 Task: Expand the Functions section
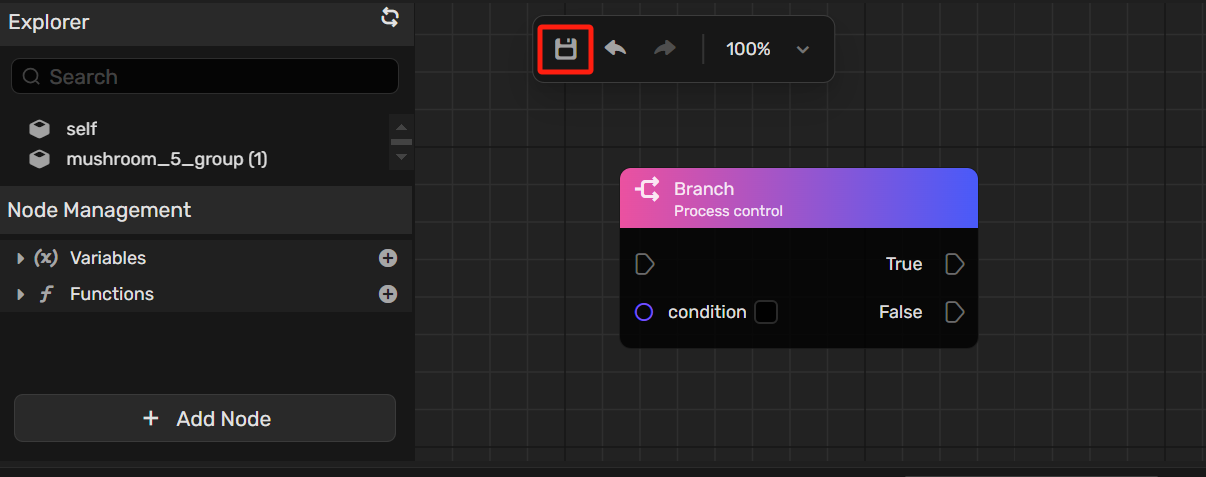point(21,294)
